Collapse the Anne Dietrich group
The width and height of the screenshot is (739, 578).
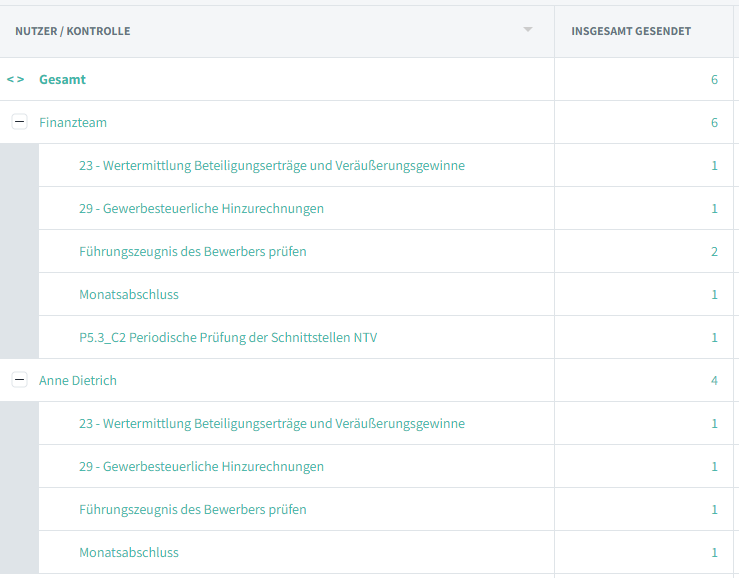pos(19,380)
